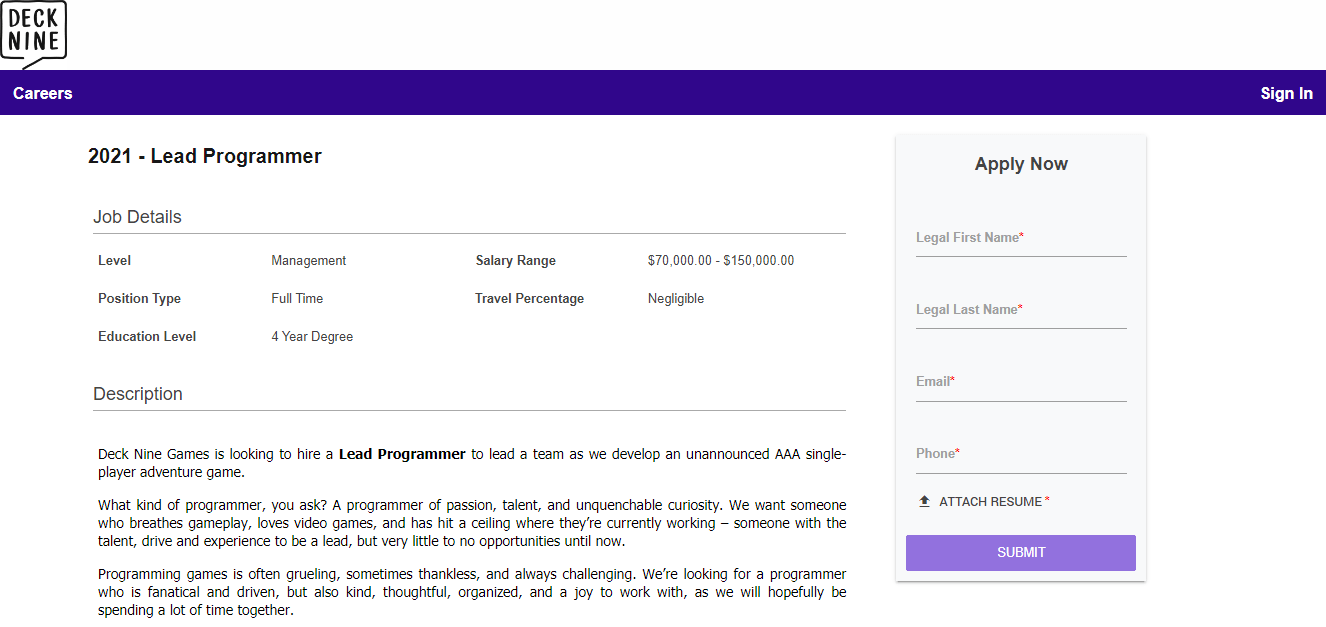Click the 4 Year Degree education value

pos(312,337)
